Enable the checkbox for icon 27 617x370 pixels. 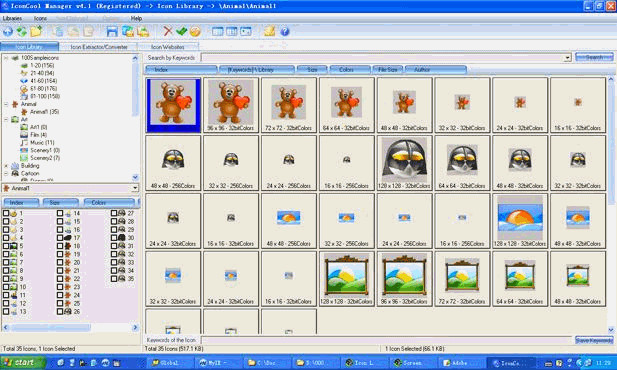pos(114,213)
